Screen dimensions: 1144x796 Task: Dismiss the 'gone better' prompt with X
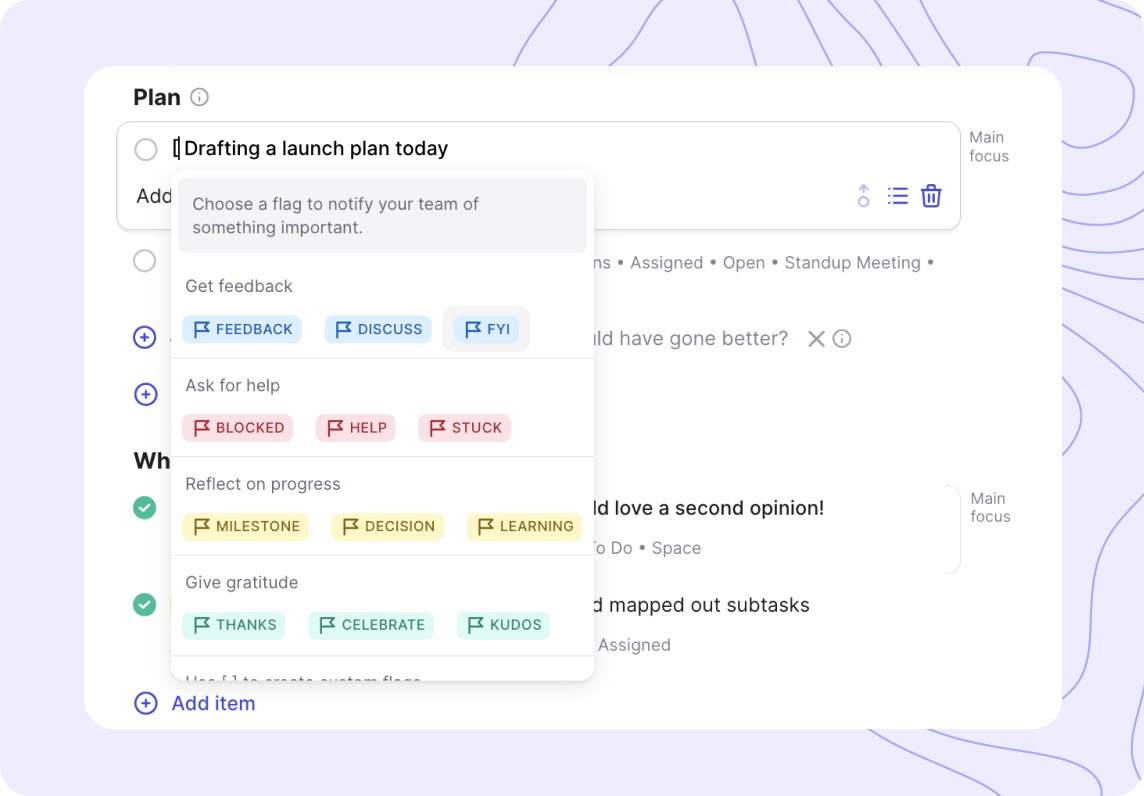pos(816,339)
